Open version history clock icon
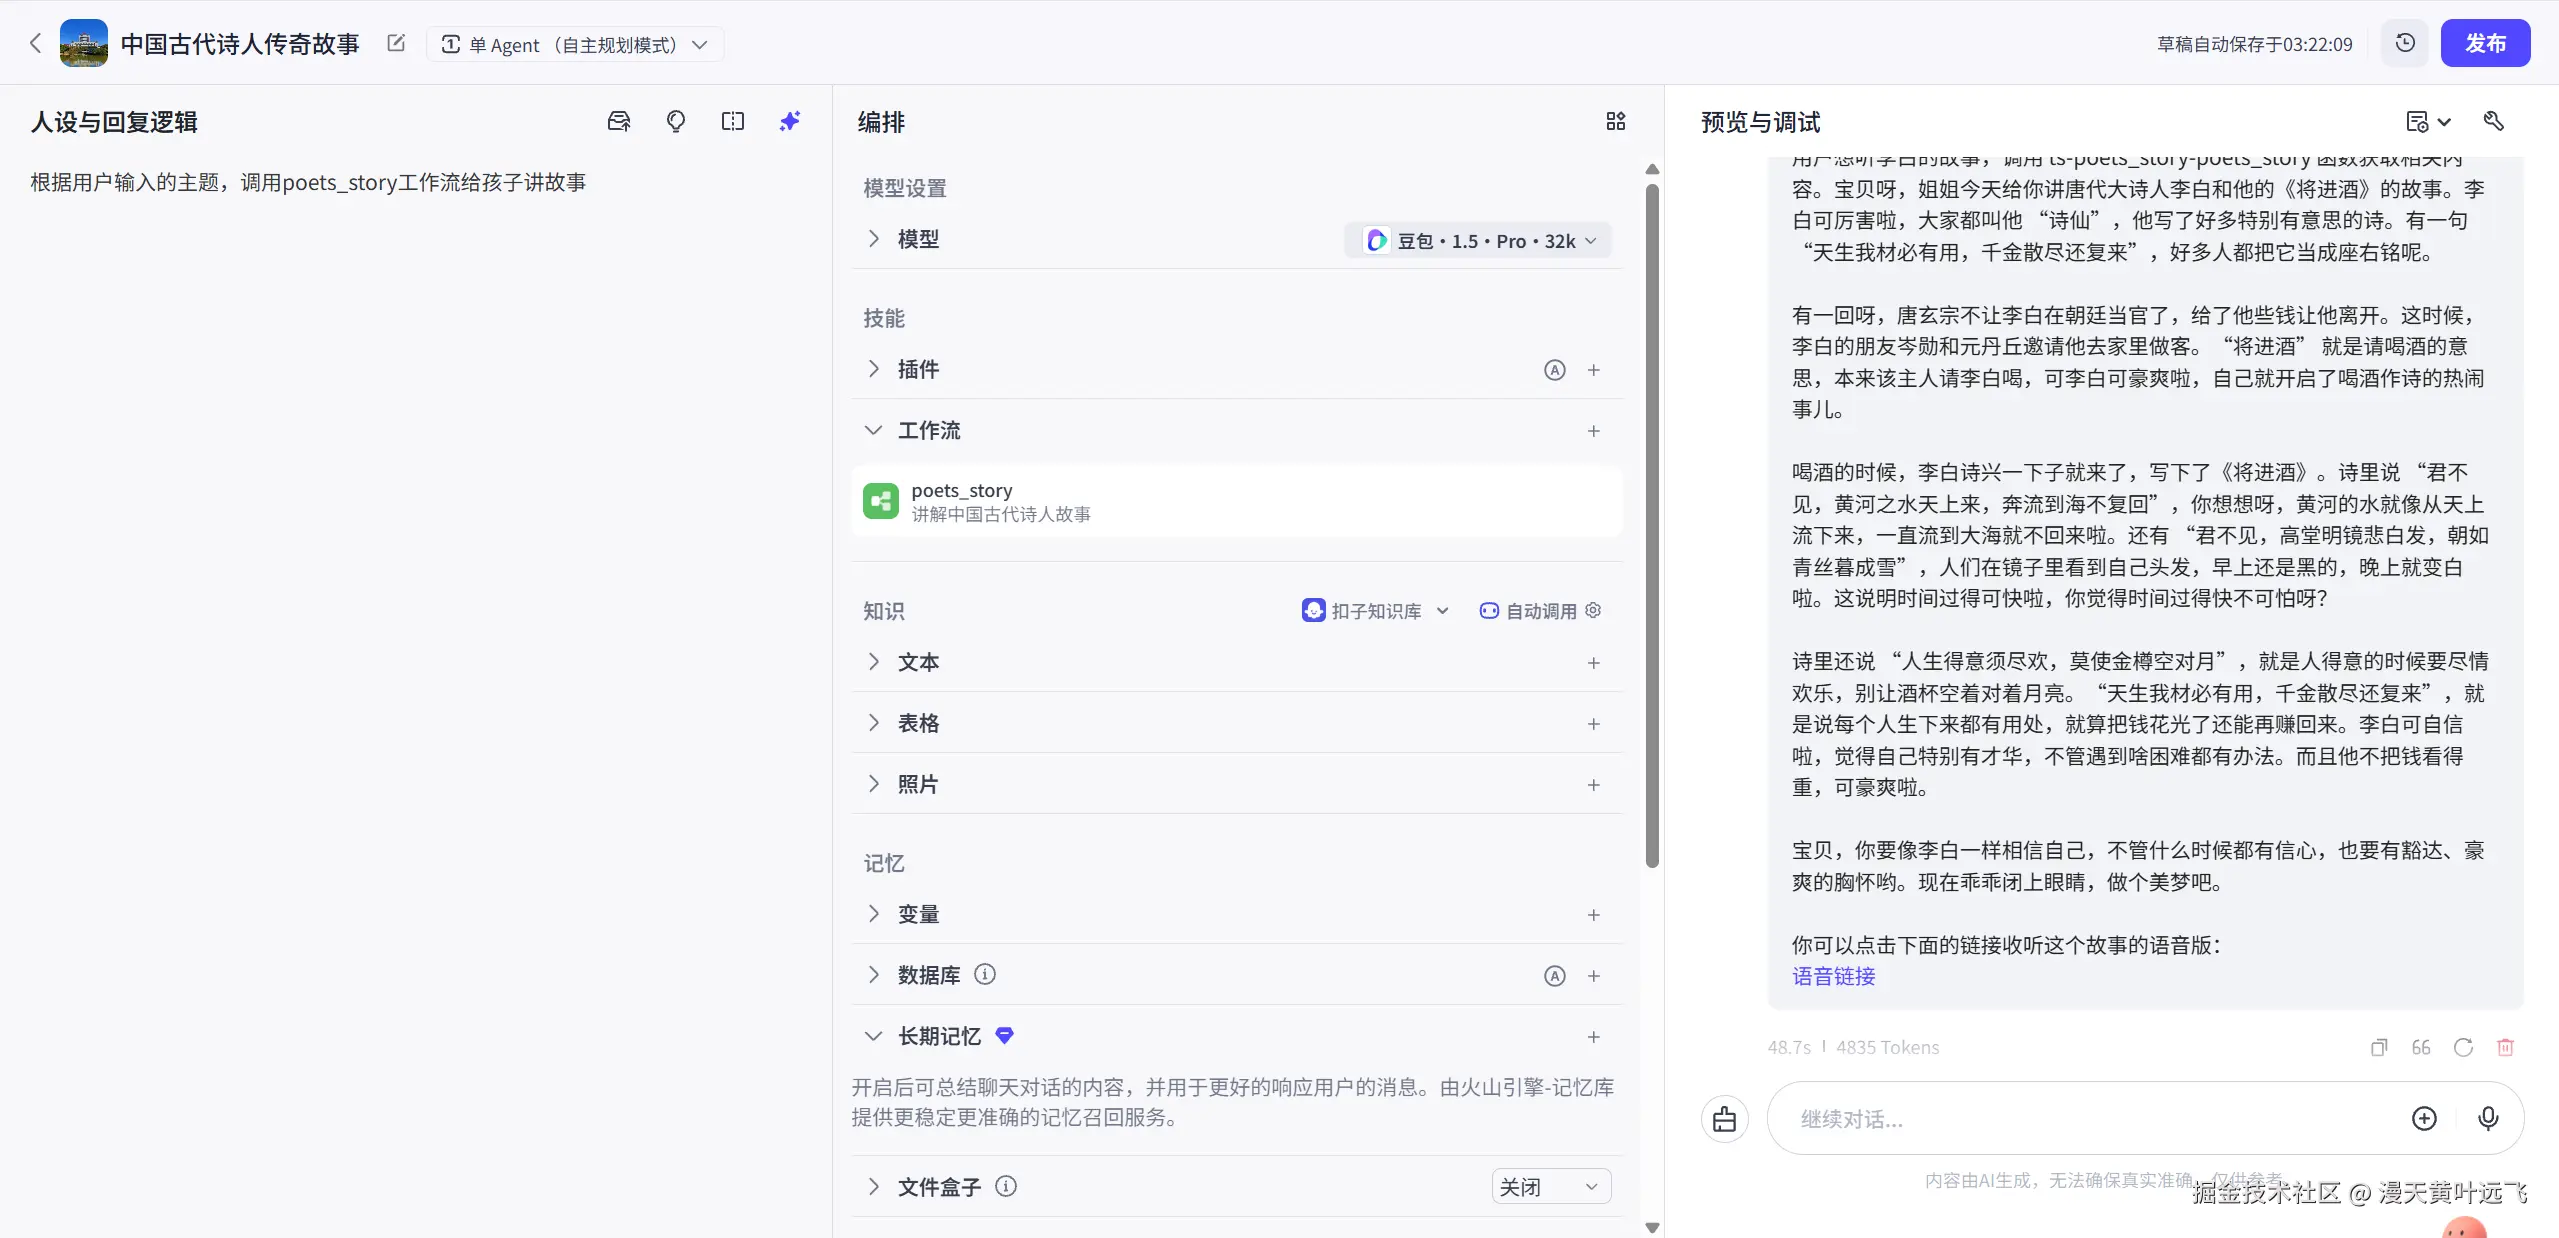Image resolution: width=2559 pixels, height=1238 pixels. pyautogui.click(x=2405, y=43)
